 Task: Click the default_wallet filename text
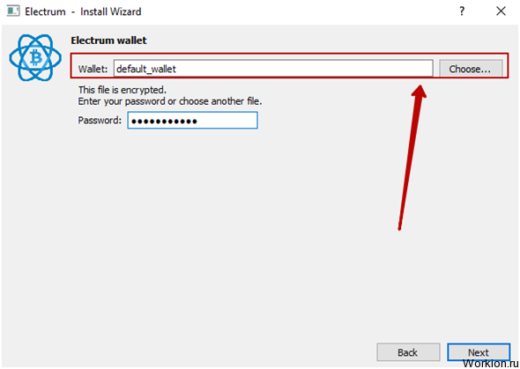(x=146, y=69)
